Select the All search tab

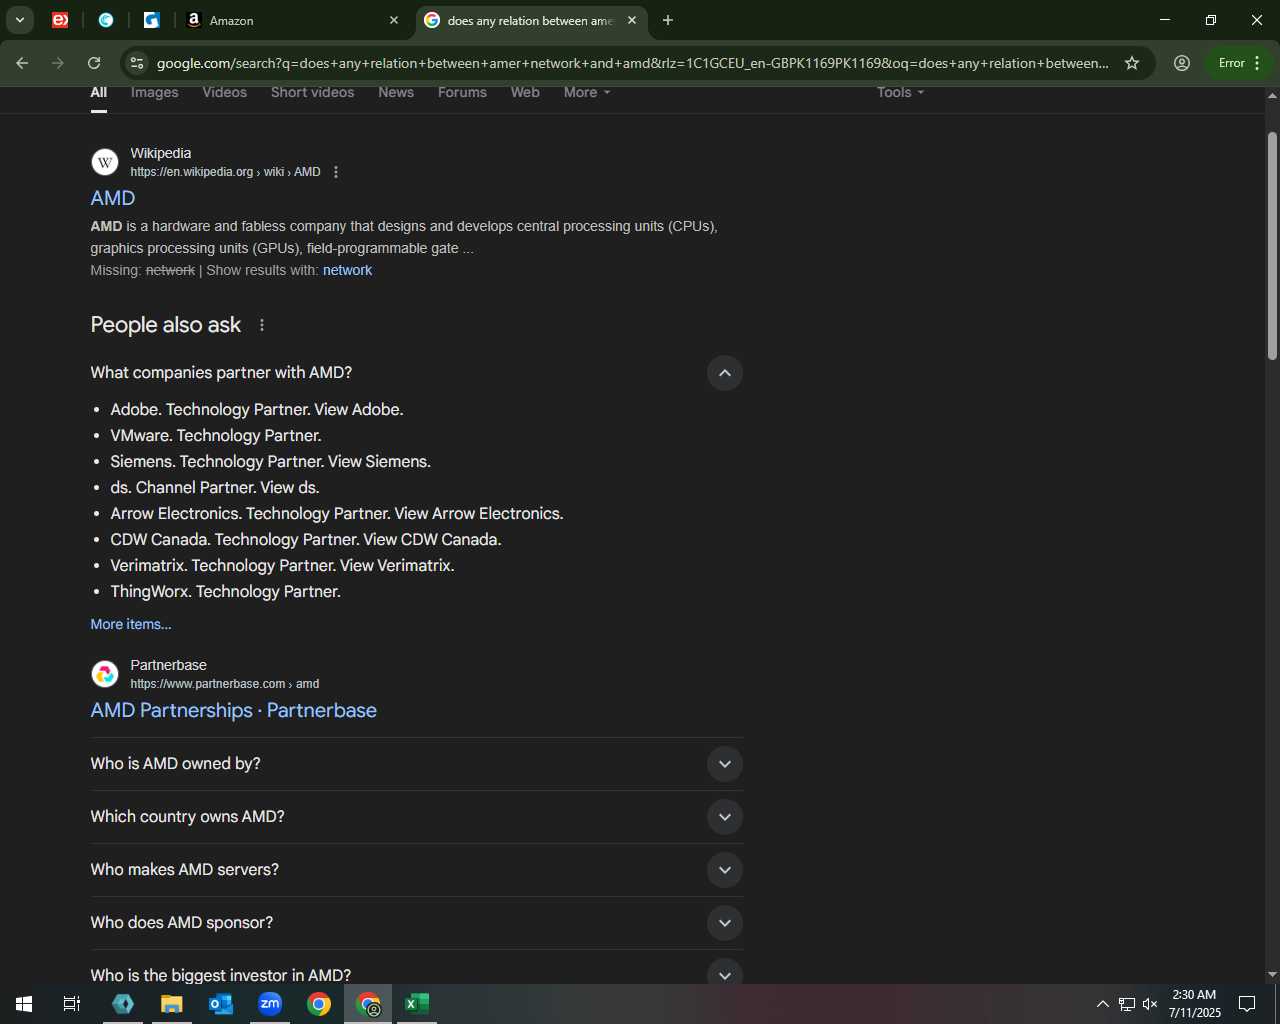tap(99, 92)
